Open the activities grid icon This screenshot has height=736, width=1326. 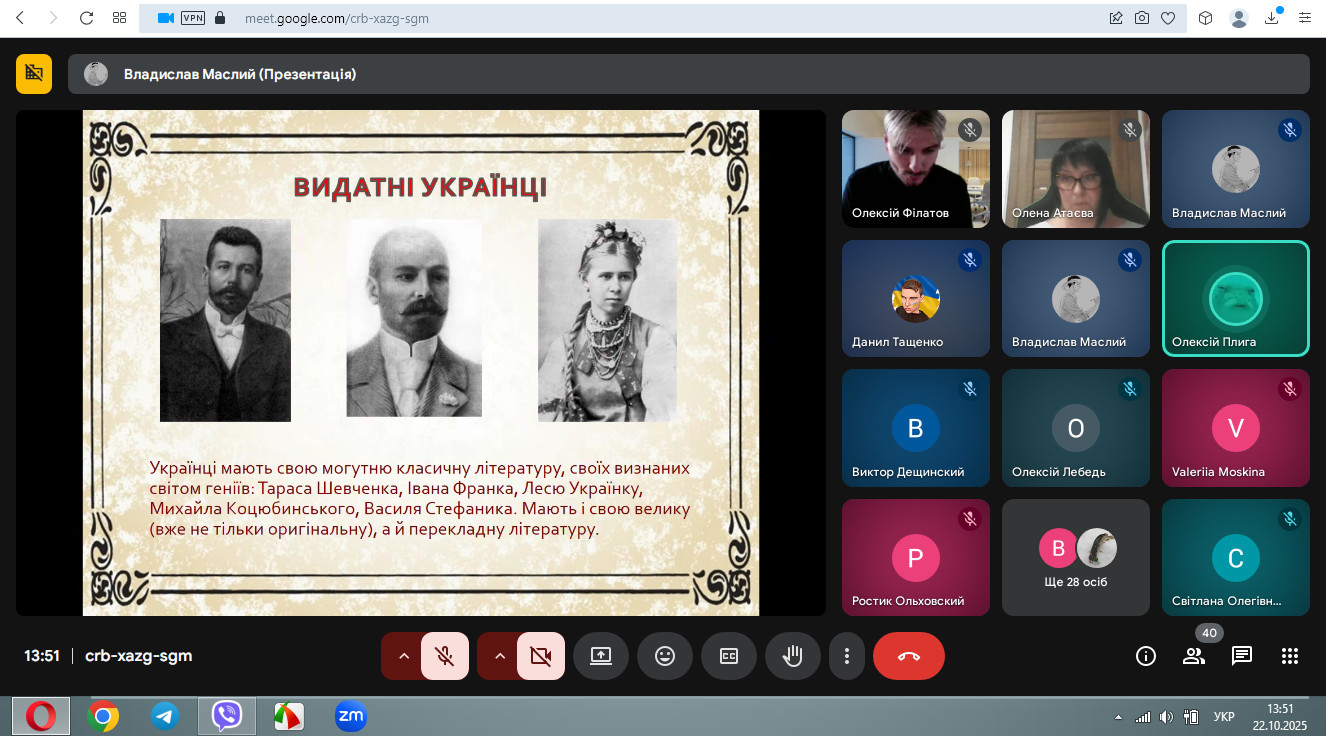(x=1290, y=656)
